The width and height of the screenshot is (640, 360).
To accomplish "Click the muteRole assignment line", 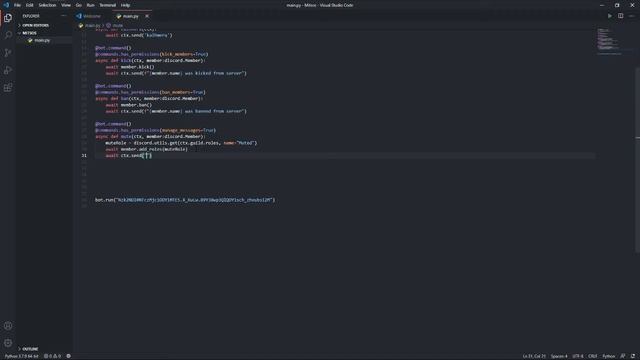I will (x=181, y=143).
